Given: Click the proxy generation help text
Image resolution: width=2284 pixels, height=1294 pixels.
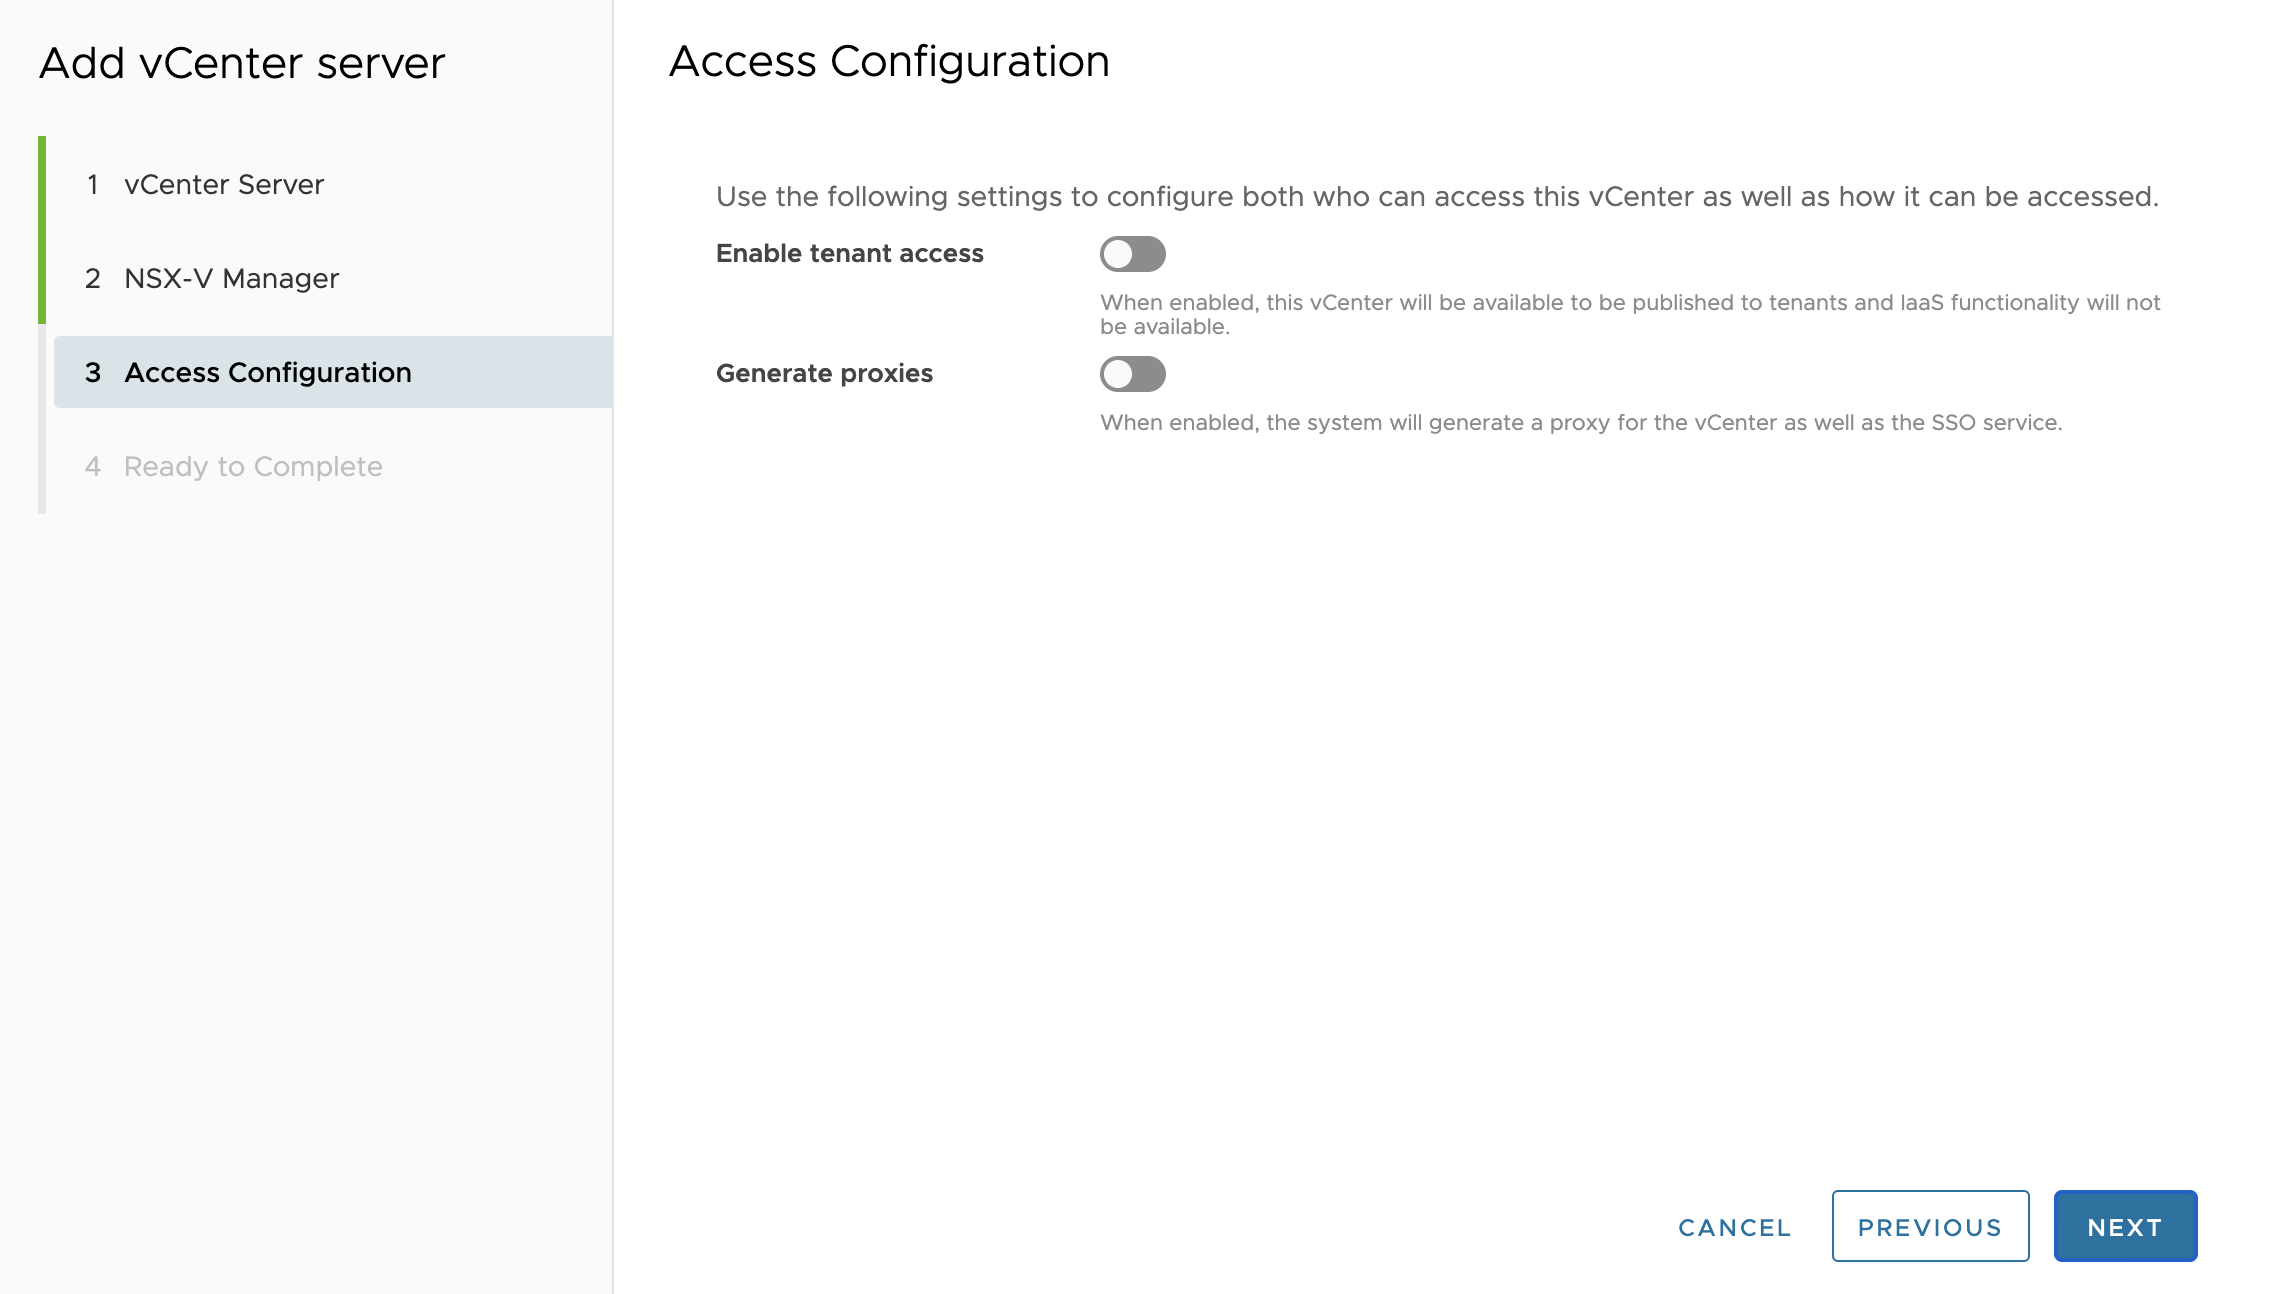Looking at the screenshot, I should tap(1580, 423).
